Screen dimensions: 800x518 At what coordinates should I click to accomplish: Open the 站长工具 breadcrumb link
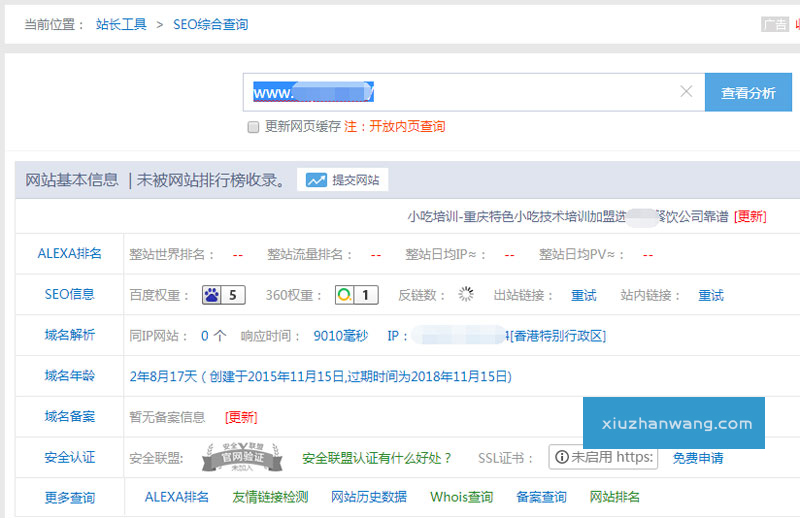[122, 25]
